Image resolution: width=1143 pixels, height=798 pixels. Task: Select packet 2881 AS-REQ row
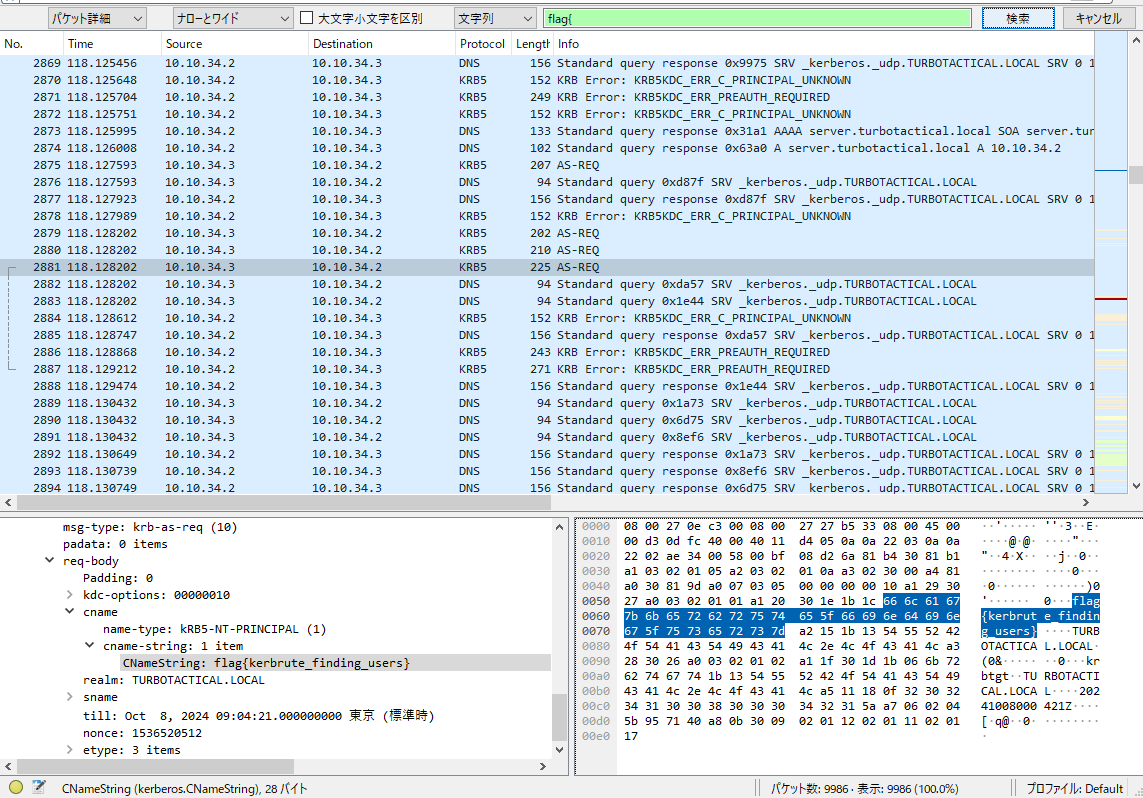(x=547, y=267)
